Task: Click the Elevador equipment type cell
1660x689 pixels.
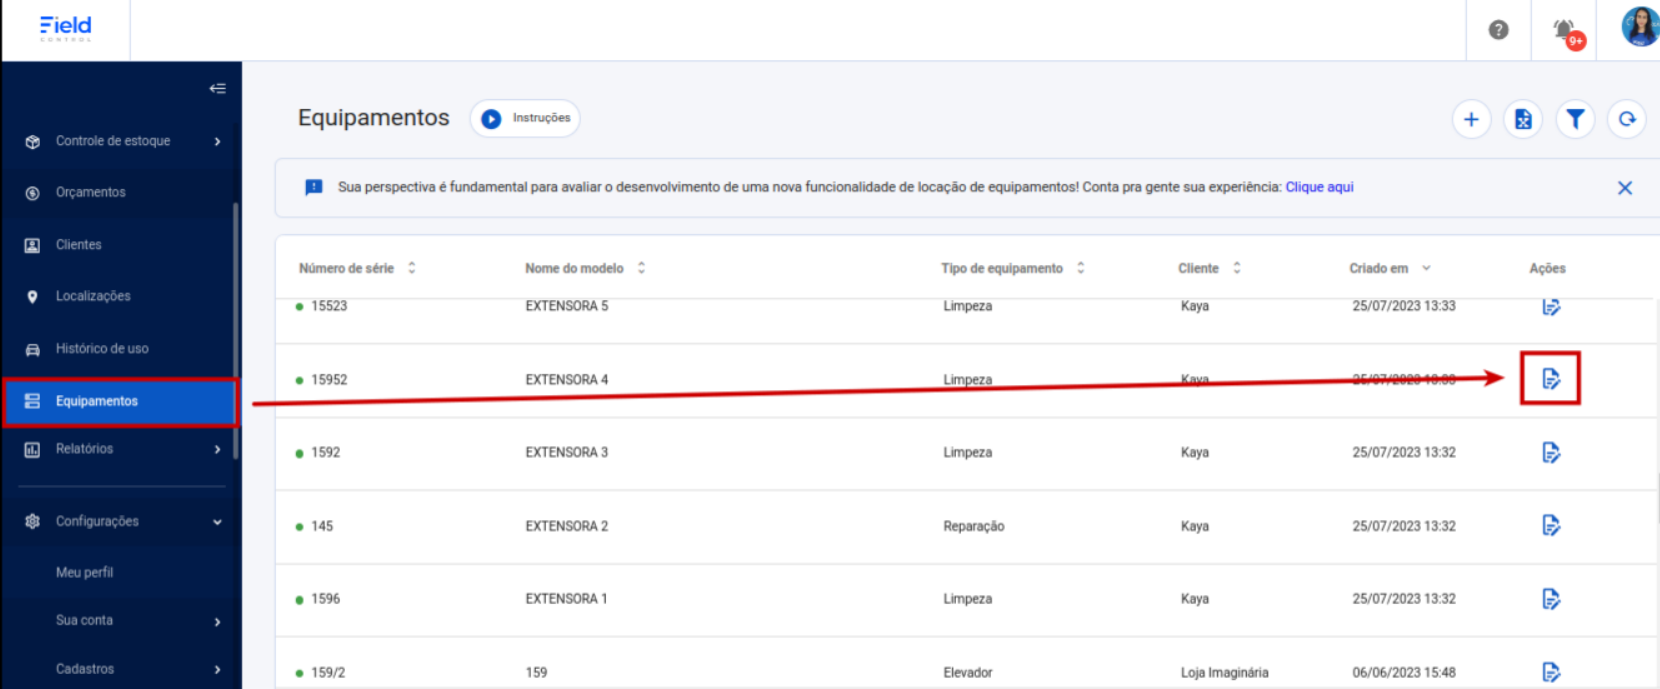Action: 967,673
